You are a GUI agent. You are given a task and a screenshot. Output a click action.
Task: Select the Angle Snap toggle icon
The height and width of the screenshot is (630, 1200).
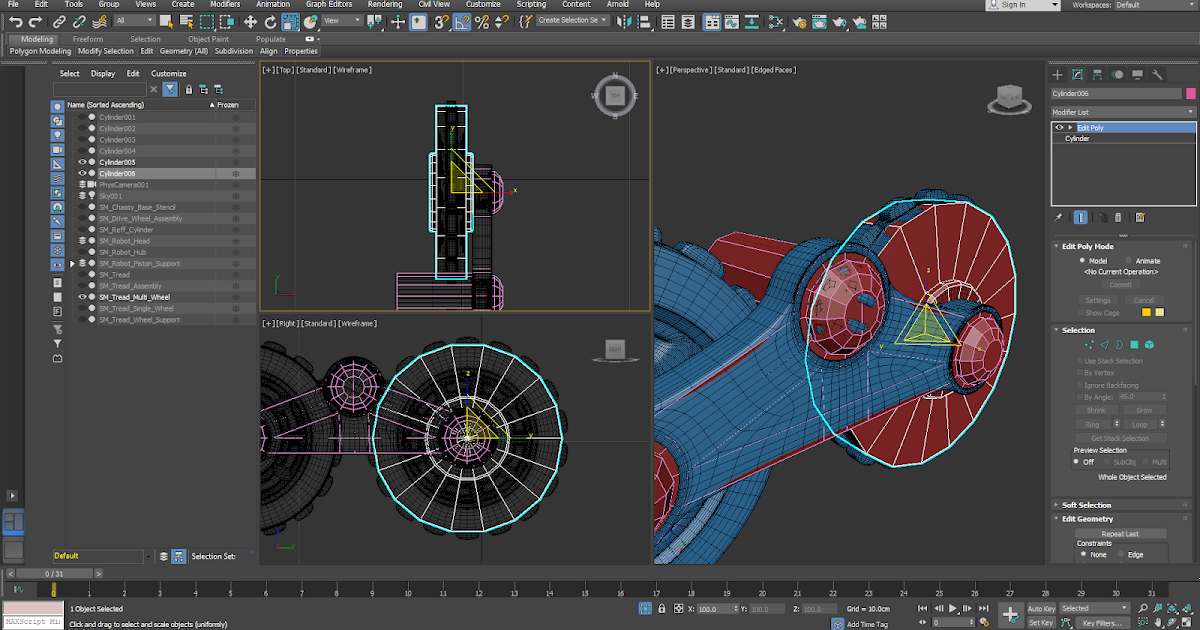coord(464,21)
